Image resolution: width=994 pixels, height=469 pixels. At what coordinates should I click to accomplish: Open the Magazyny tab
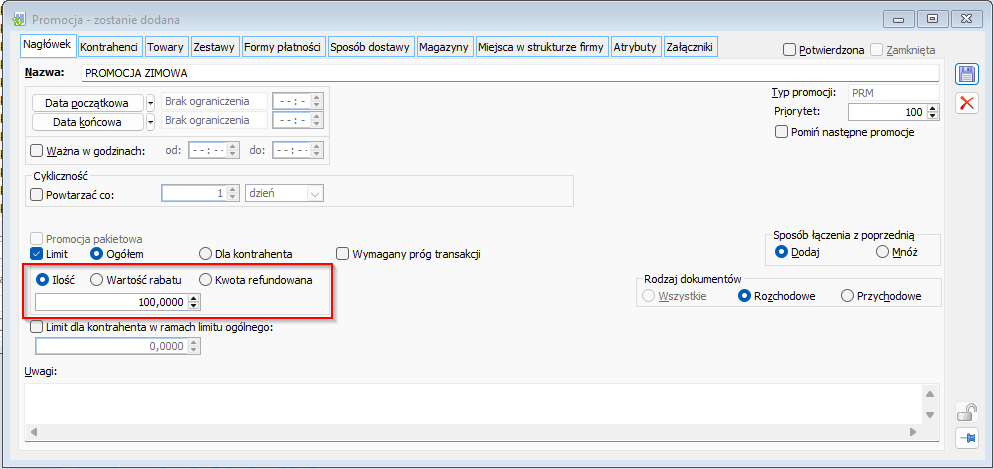coord(444,47)
